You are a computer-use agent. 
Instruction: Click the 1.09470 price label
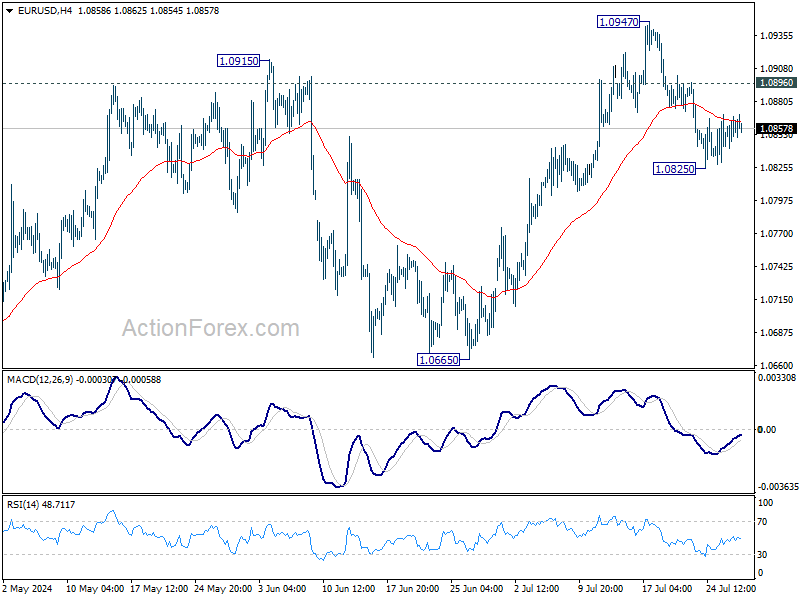pos(618,22)
